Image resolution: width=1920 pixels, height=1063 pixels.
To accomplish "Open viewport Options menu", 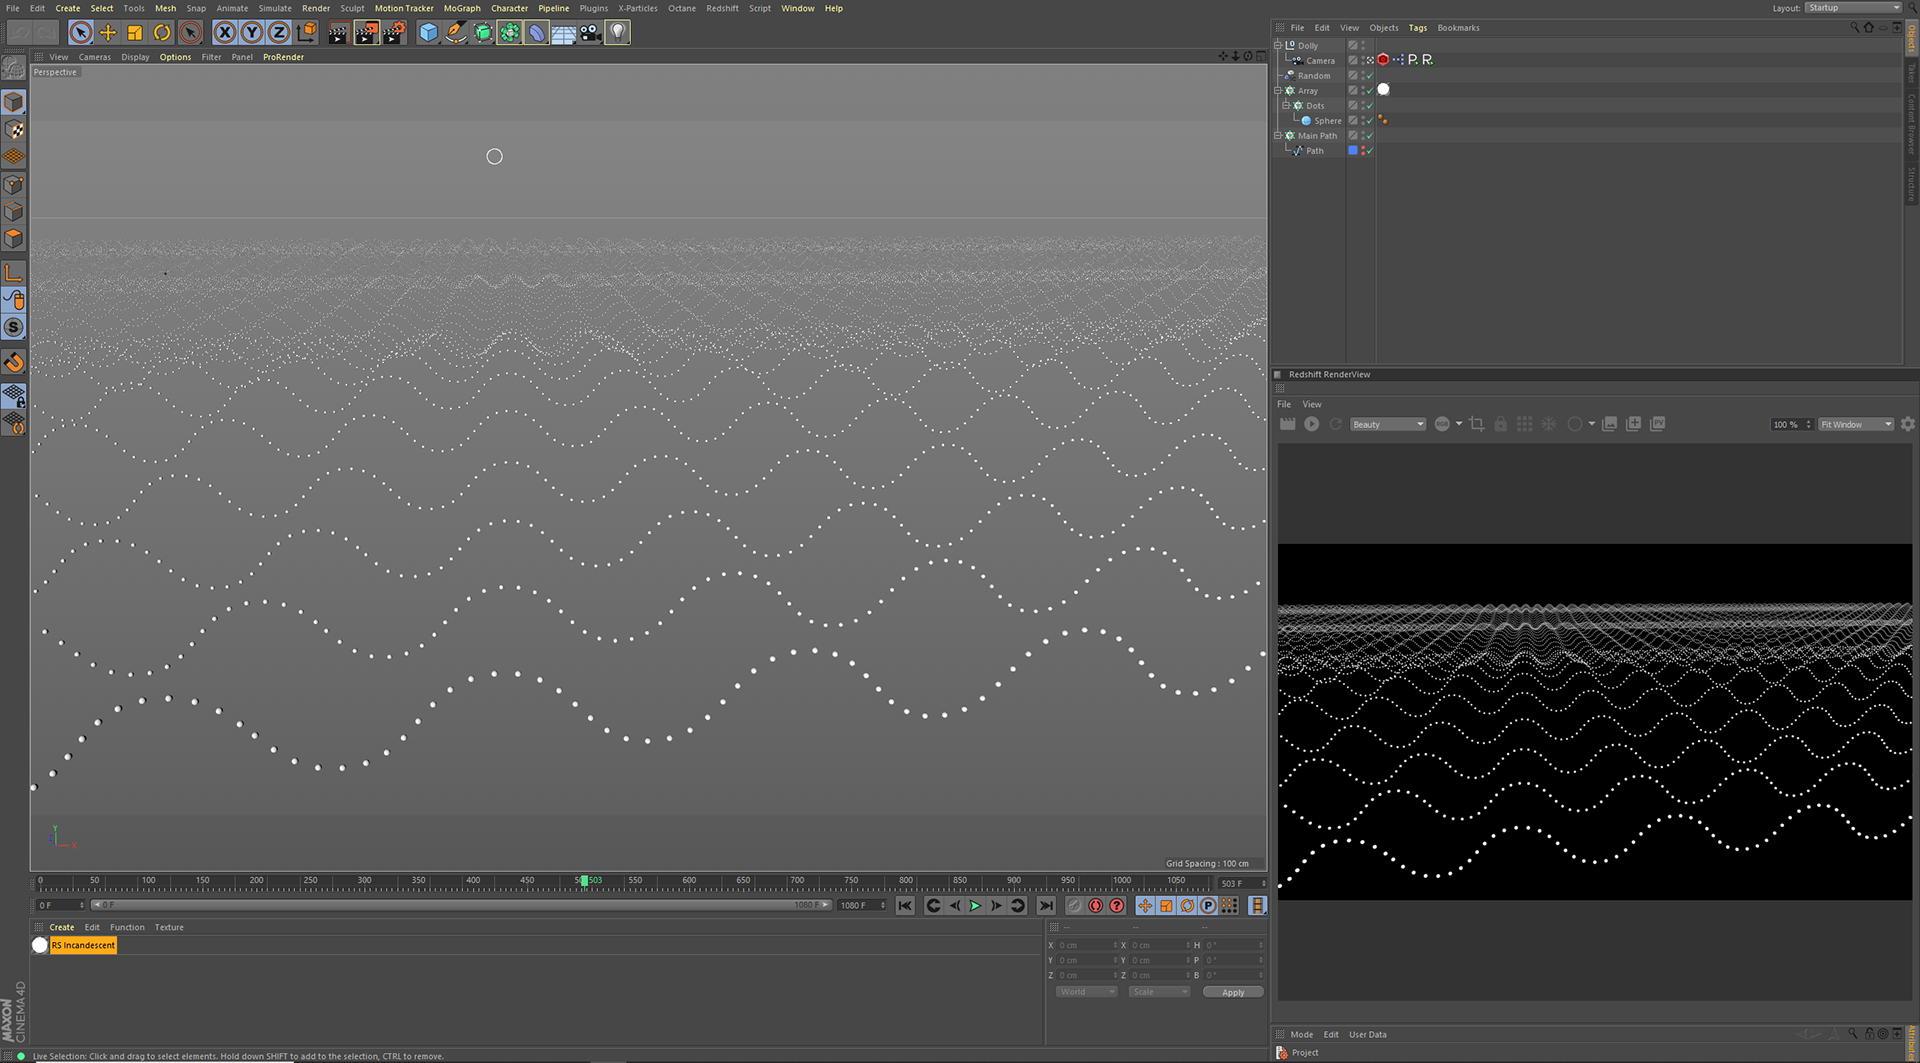I will [175, 57].
